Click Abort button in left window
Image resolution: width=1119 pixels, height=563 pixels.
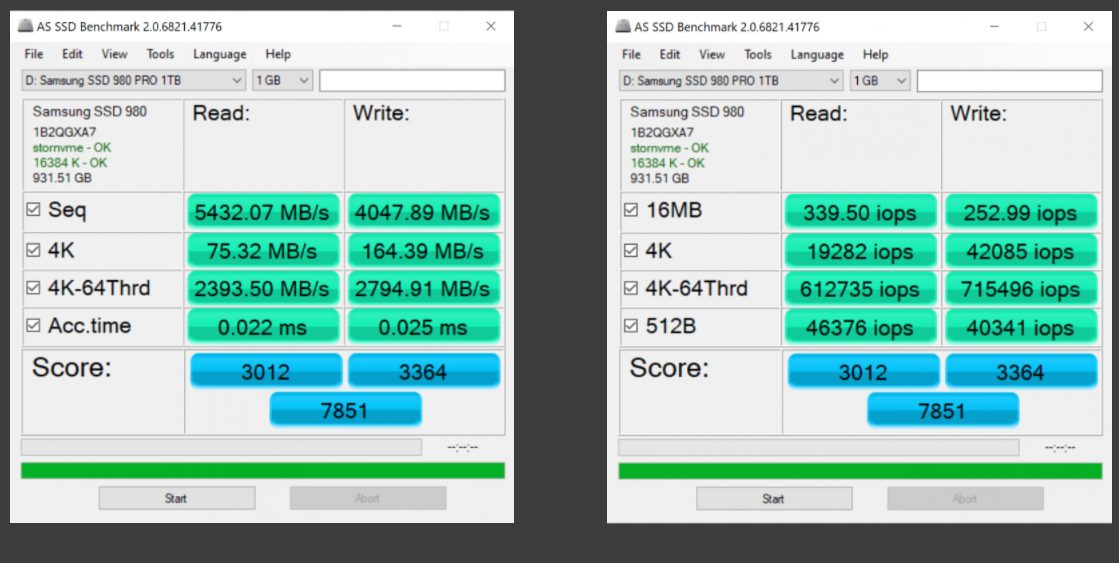368,498
